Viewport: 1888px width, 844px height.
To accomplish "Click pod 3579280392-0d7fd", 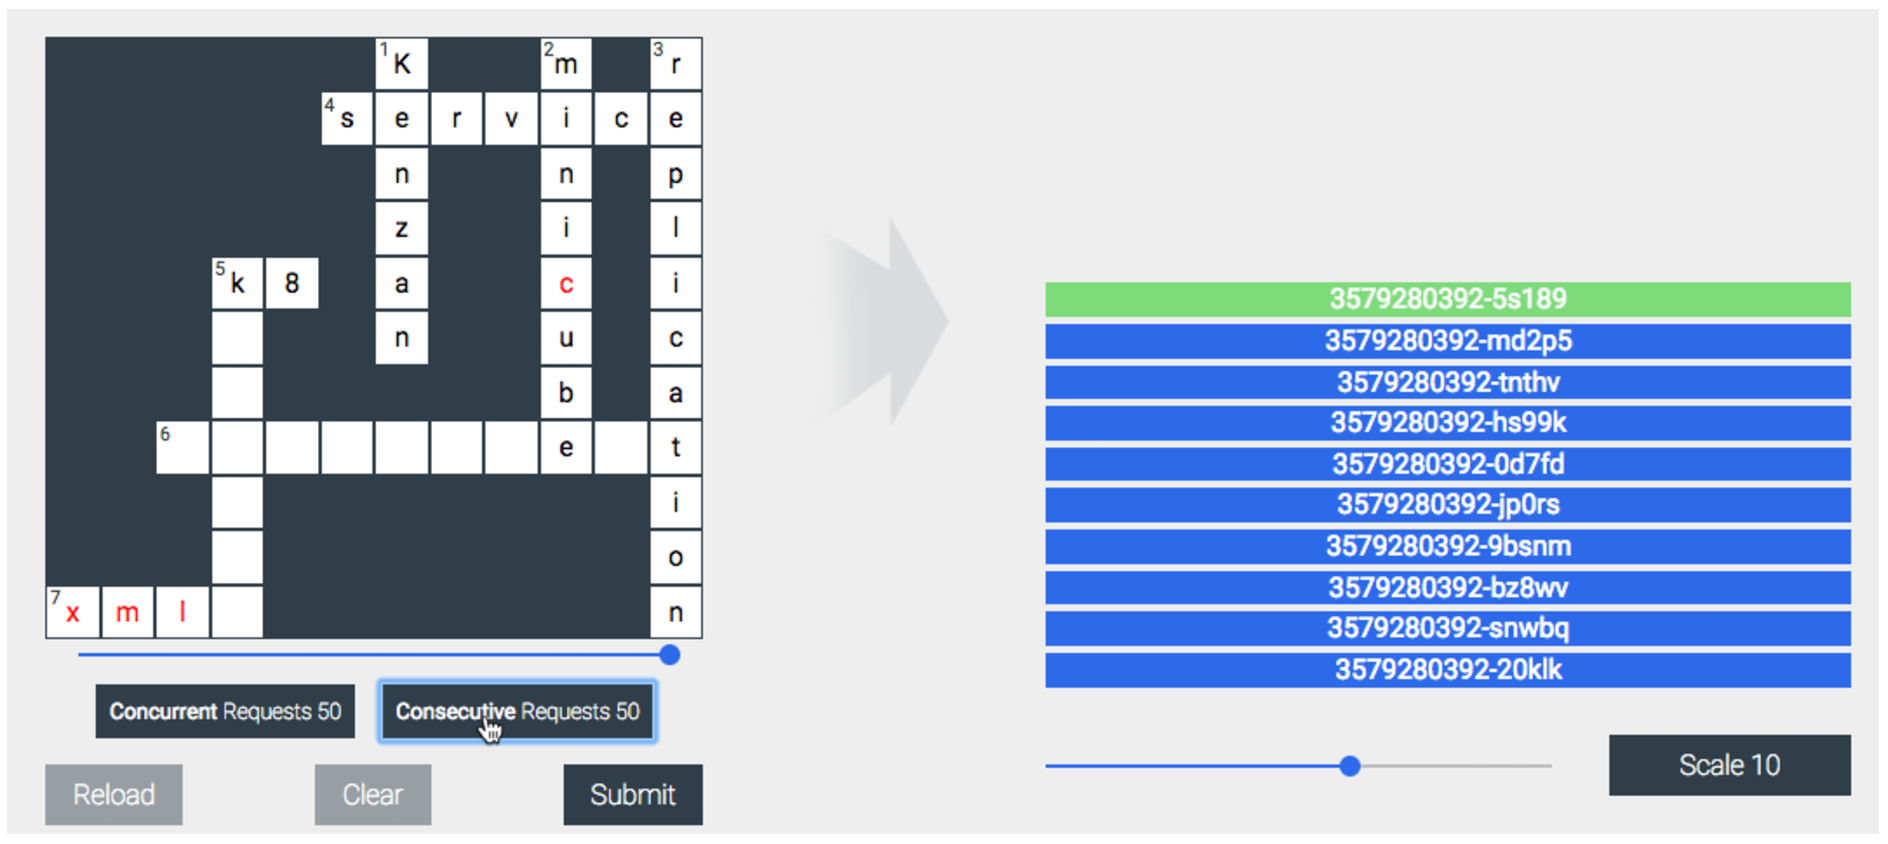I will (x=1447, y=464).
